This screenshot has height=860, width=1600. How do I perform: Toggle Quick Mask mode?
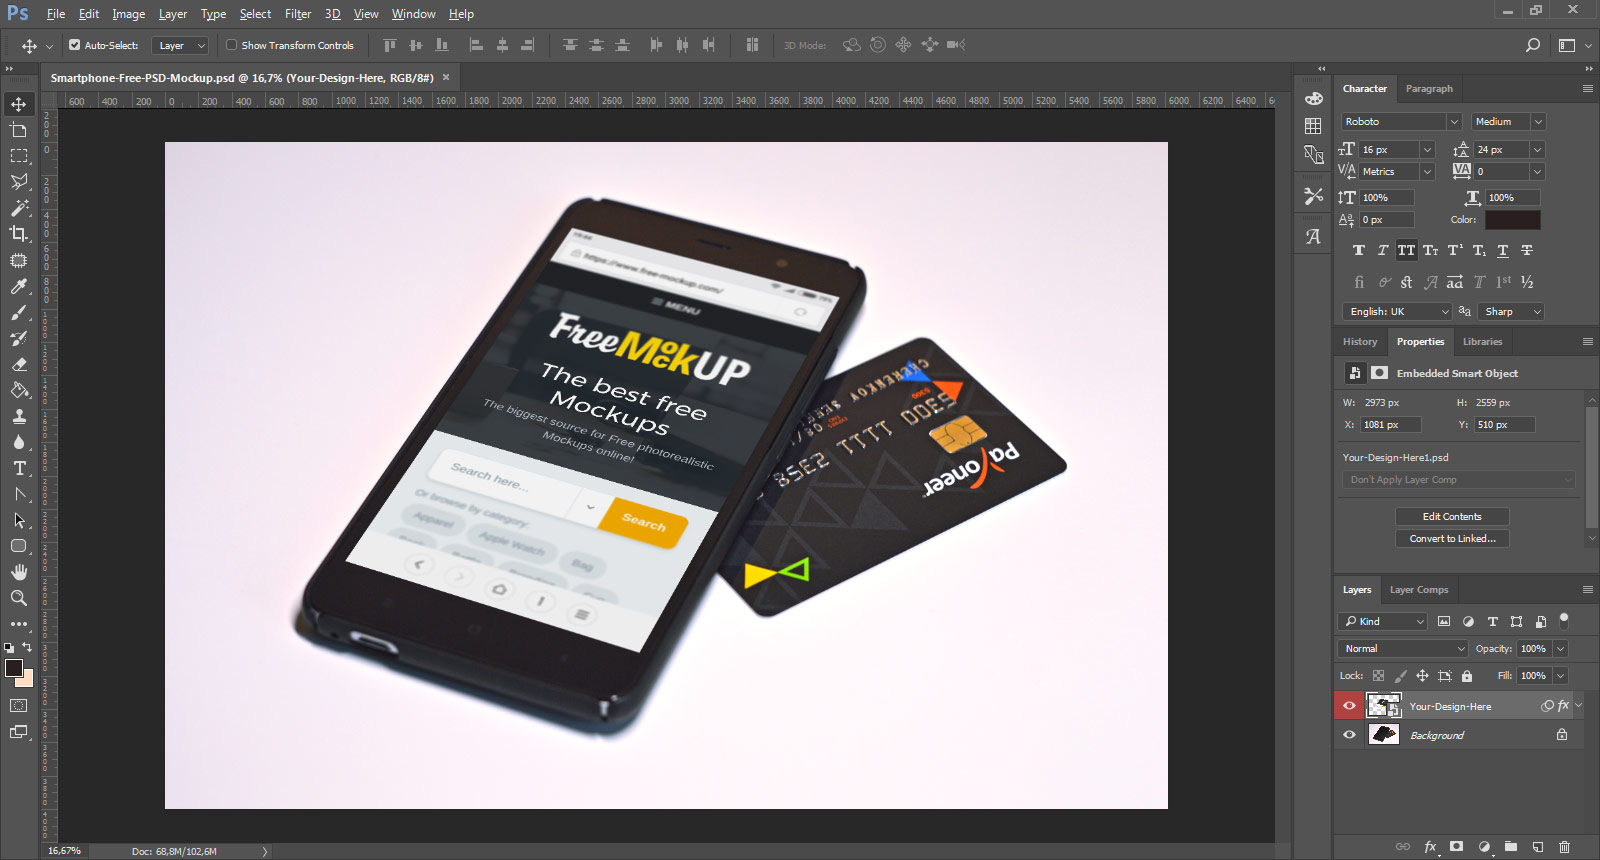point(19,706)
